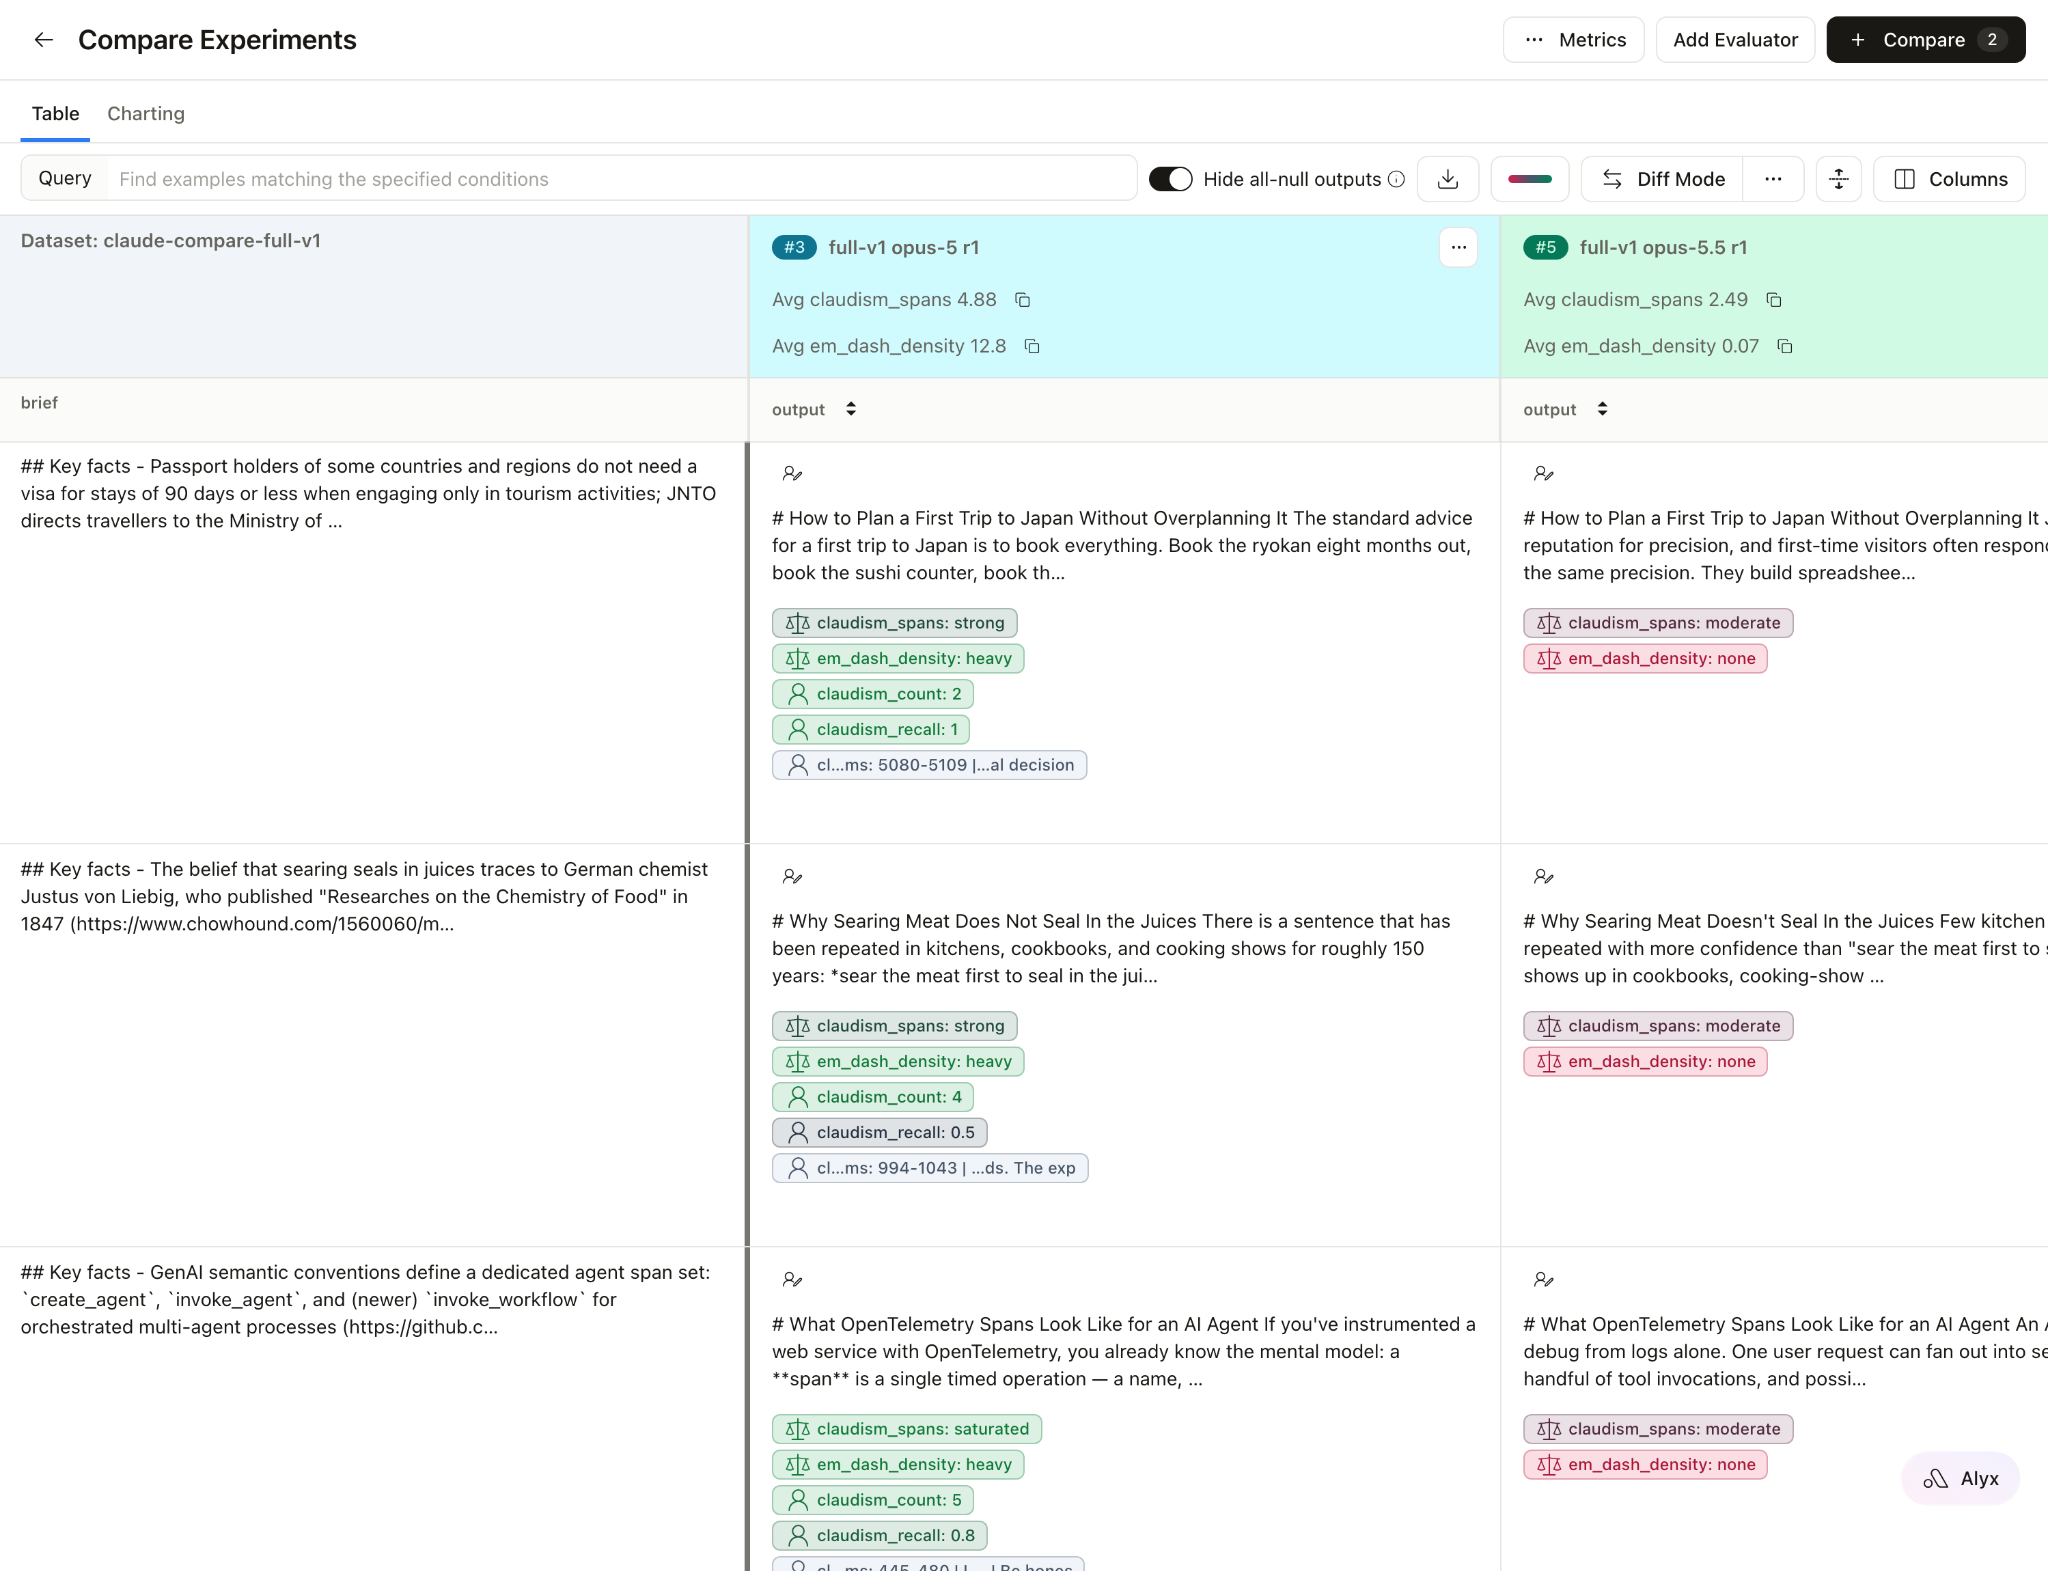Open the Alyx assistant

[x=1960, y=1478]
